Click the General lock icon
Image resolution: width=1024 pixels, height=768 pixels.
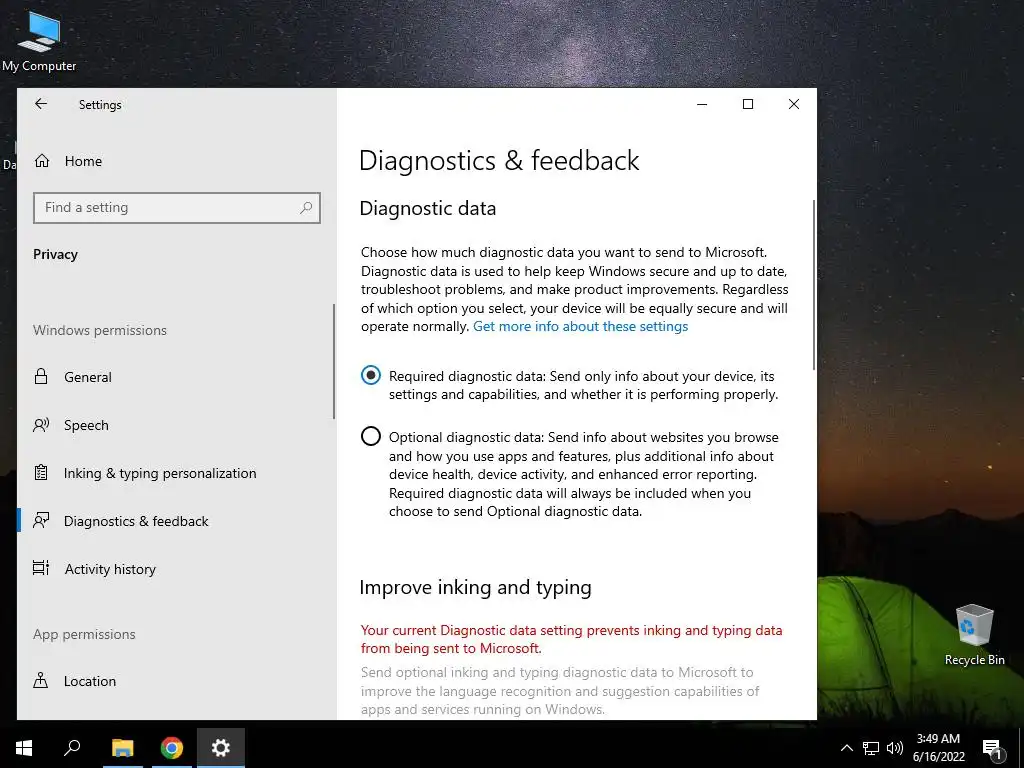click(40, 376)
